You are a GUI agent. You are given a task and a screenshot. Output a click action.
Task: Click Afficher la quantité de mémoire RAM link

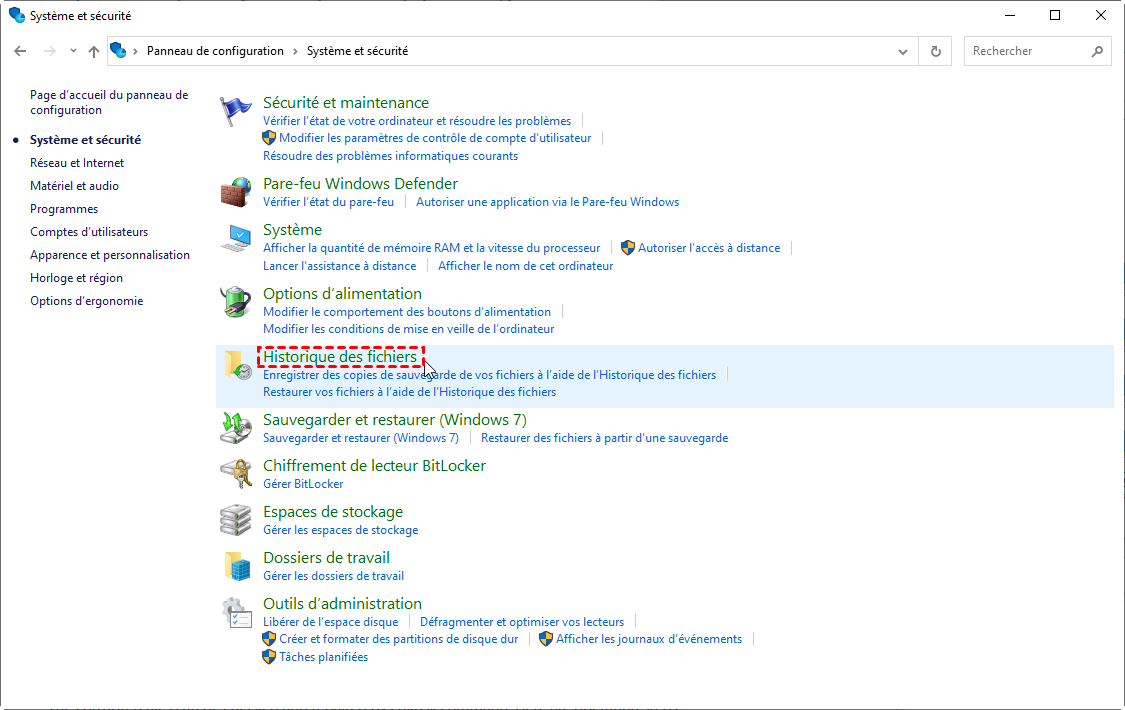coord(431,247)
